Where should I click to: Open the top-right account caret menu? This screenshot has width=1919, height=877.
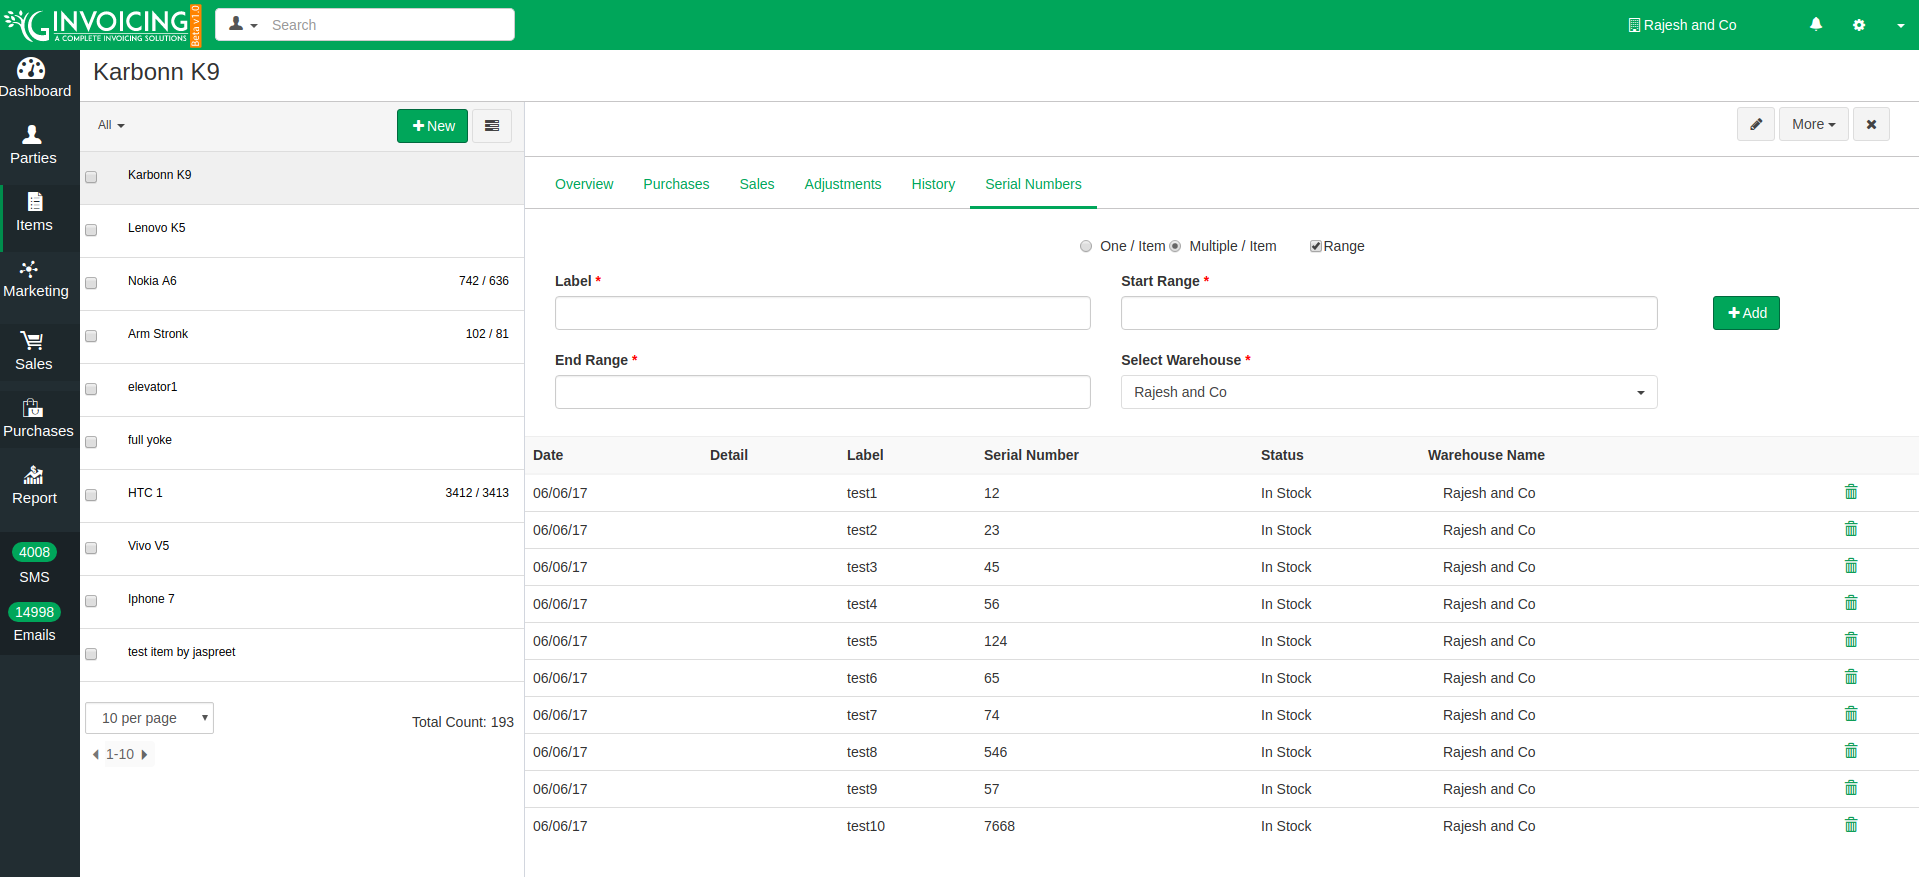(1901, 26)
